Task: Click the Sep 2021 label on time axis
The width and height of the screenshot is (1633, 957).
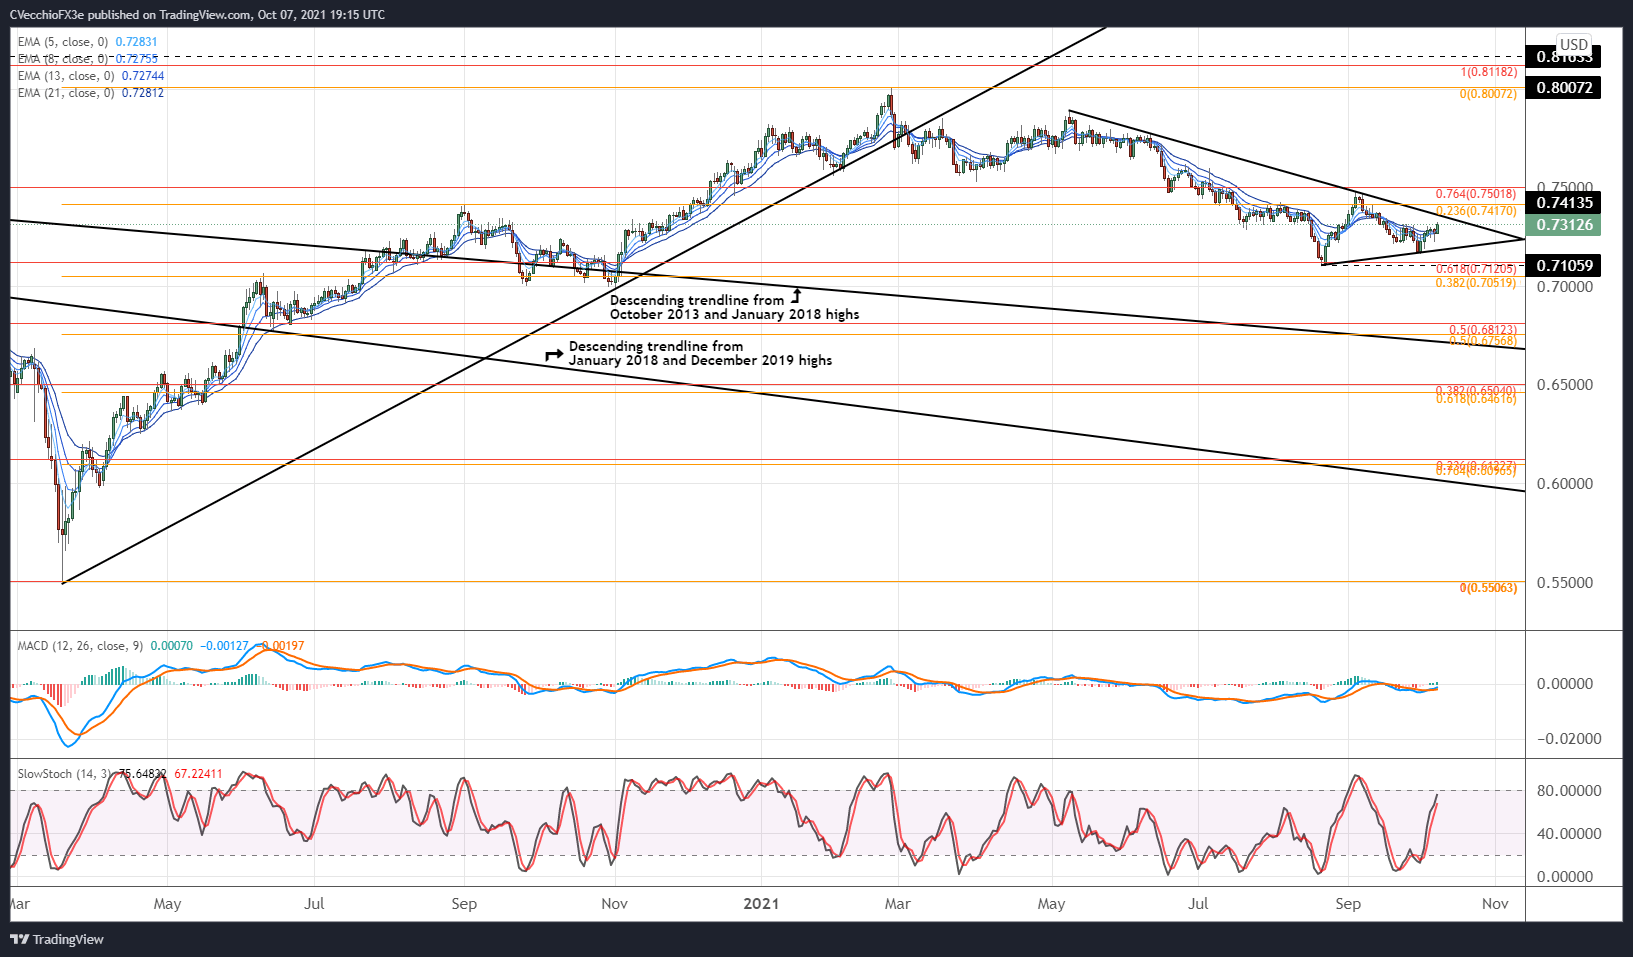Action: tap(1348, 904)
